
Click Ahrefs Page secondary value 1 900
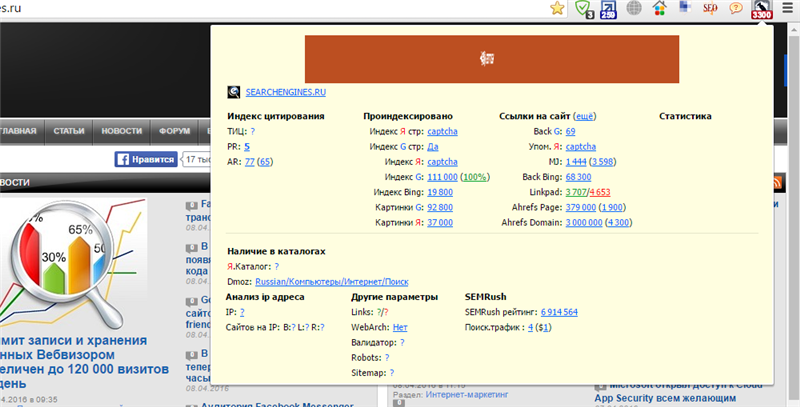tap(612, 208)
